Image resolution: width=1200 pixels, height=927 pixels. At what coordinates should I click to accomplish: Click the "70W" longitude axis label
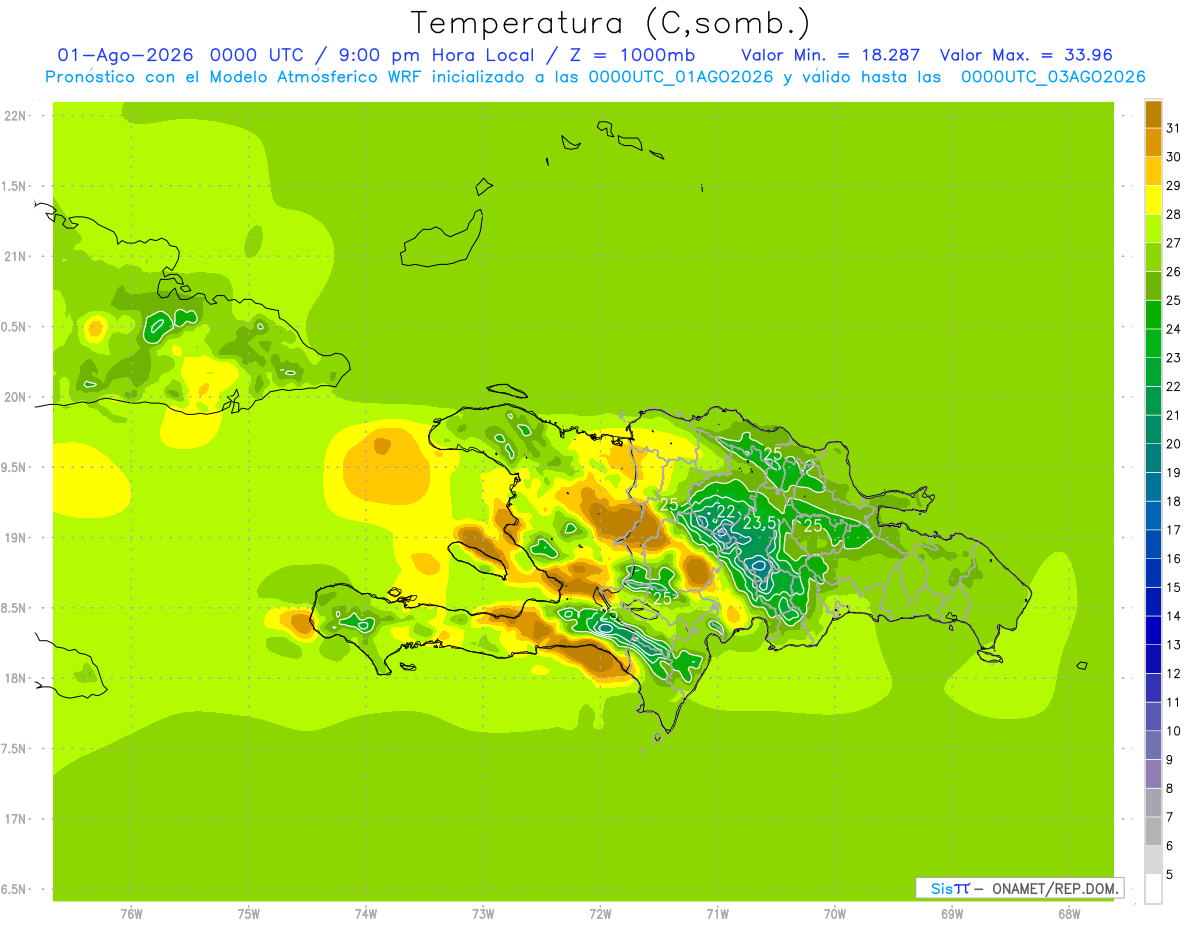(x=835, y=914)
